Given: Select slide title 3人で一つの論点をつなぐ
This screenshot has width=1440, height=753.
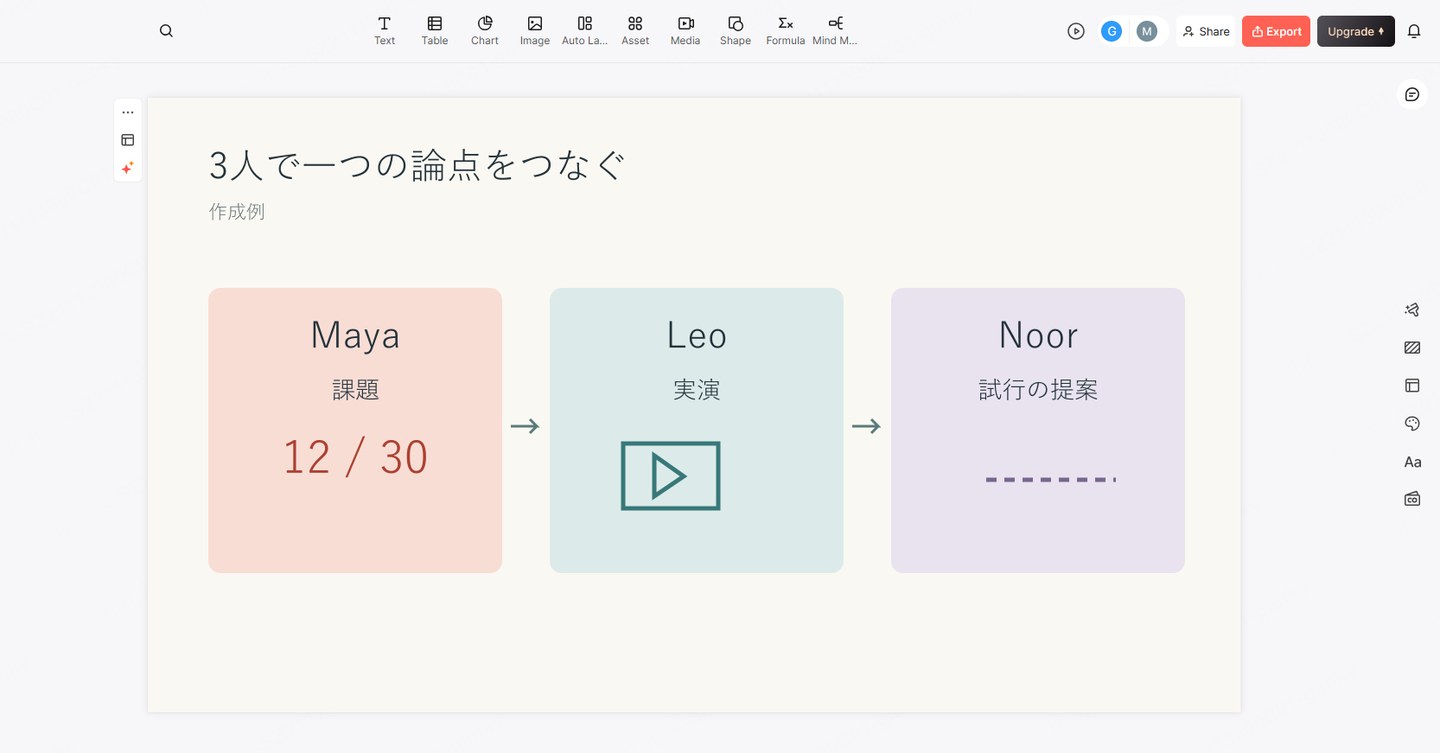Looking at the screenshot, I should (418, 165).
